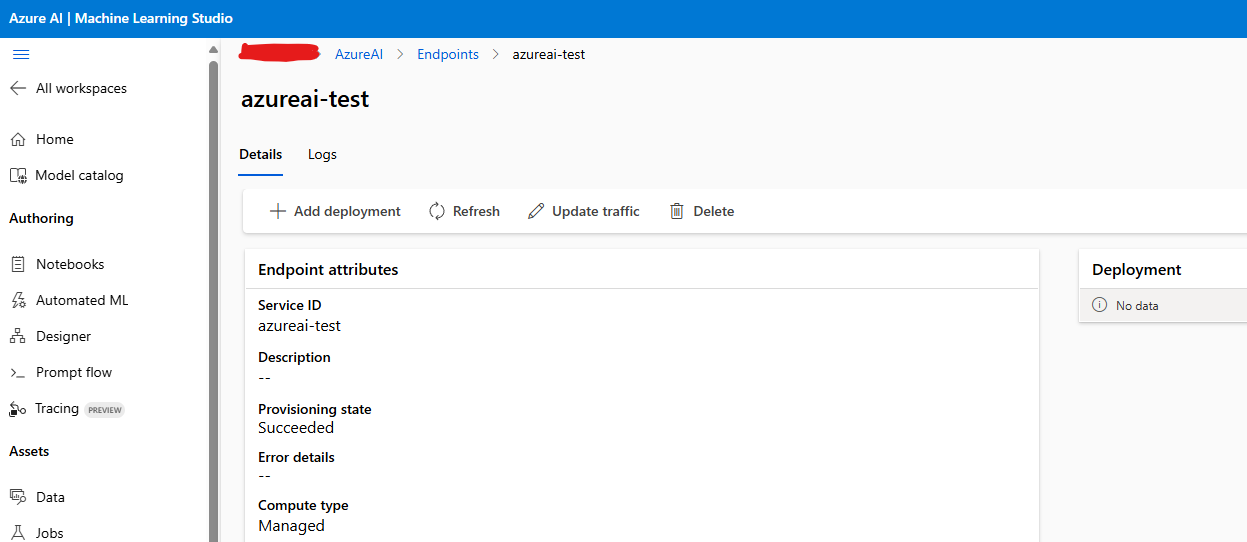Viewport: 1247px width, 542px height.
Task: Click the Refresh button label
Action: point(476,211)
